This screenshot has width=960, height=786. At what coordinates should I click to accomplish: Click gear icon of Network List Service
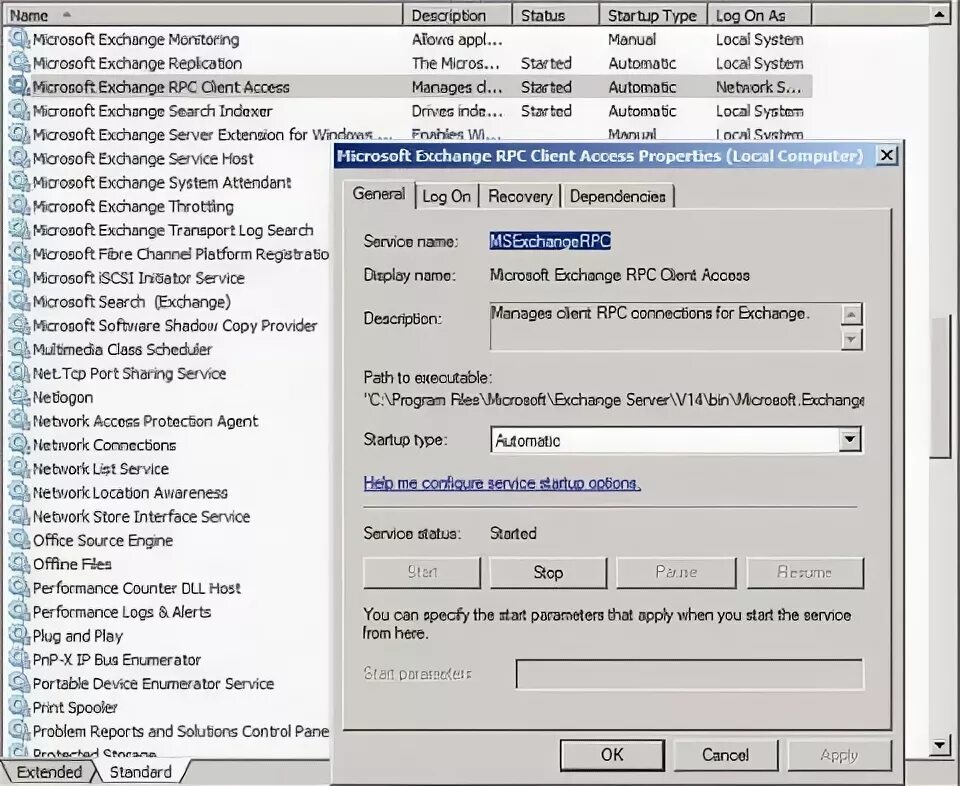point(19,470)
